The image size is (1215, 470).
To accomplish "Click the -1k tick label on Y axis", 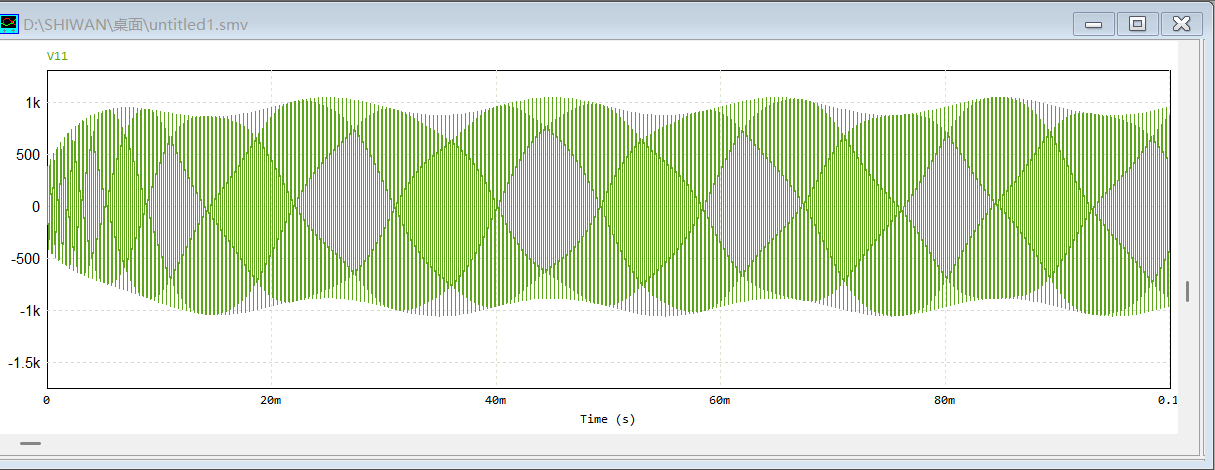I will tap(28, 311).
